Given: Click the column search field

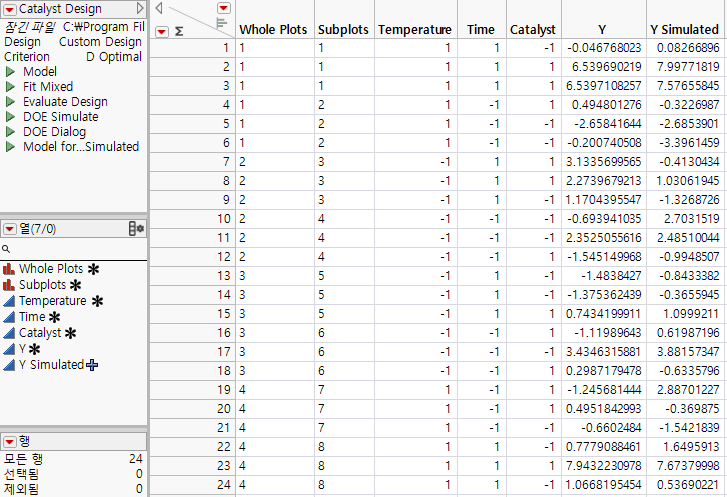Looking at the screenshot, I should (74, 249).
